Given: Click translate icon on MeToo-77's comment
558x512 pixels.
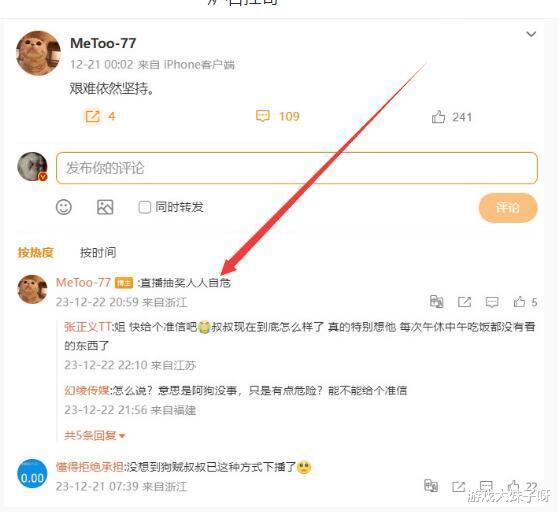Looking at the screenshot, I should tap(437, 302).
